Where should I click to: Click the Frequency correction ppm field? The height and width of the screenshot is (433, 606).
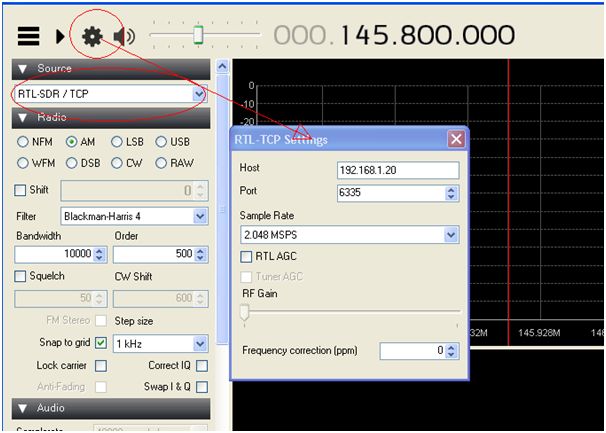coord(413,351)
